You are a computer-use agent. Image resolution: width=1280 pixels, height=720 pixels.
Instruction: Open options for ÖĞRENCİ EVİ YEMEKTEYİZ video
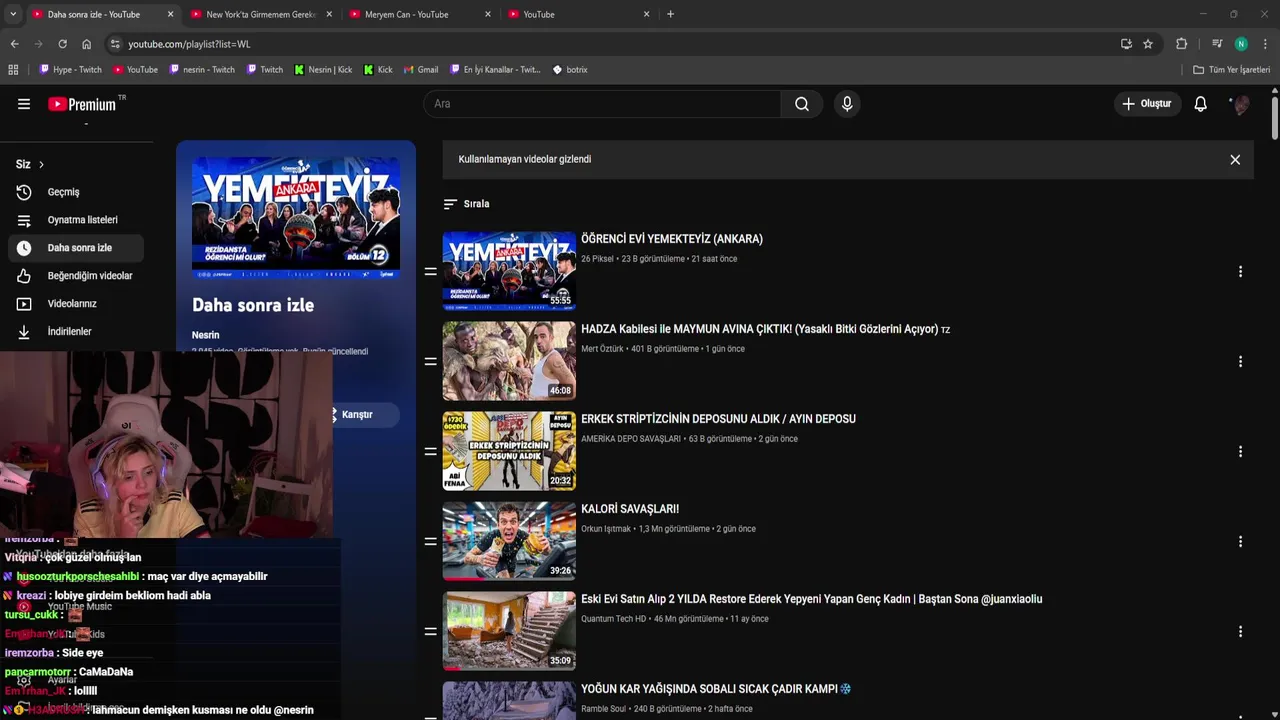point(1240,271)
